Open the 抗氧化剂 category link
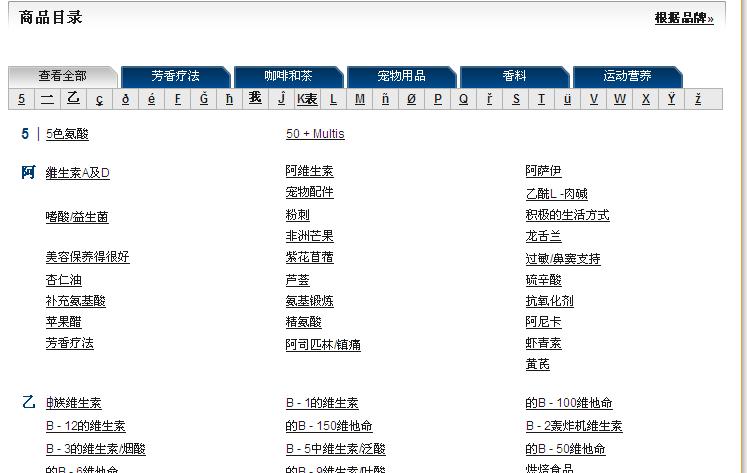The height and width of the screenshot is (473, 747). (x=549, y=301)
